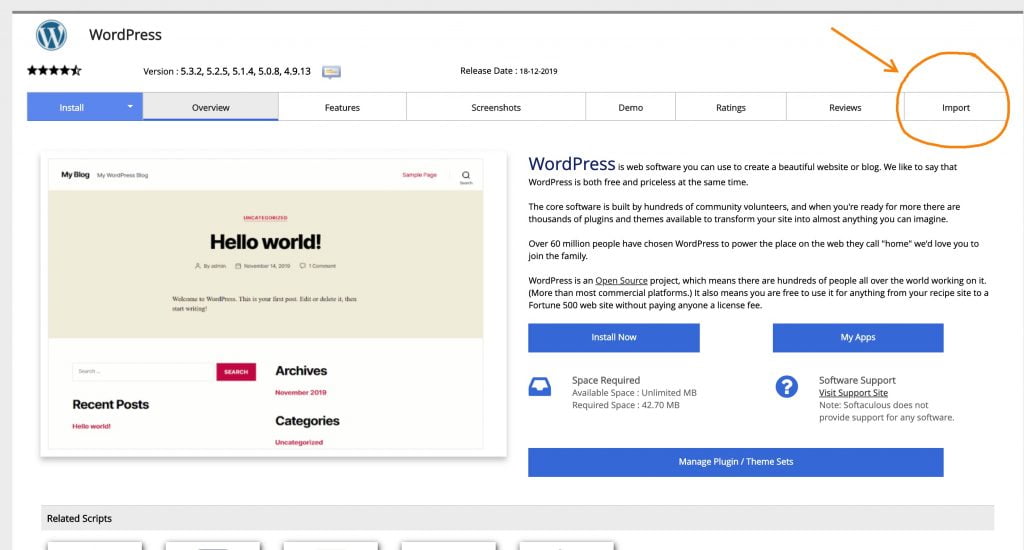The image size is (1024, 550).
Task: Click the Related Scripts heading
Action: (x=79, y=518)
